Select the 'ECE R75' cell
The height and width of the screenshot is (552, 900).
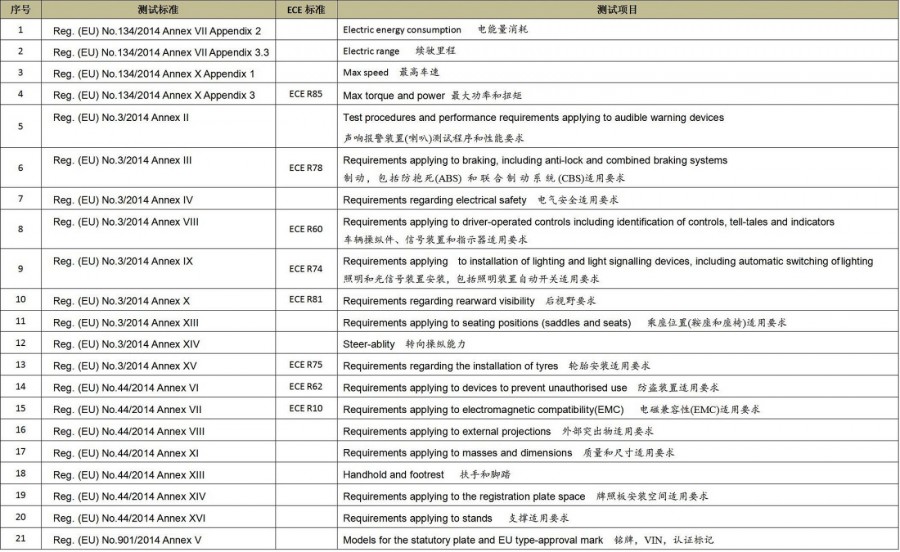pos(306,365)
